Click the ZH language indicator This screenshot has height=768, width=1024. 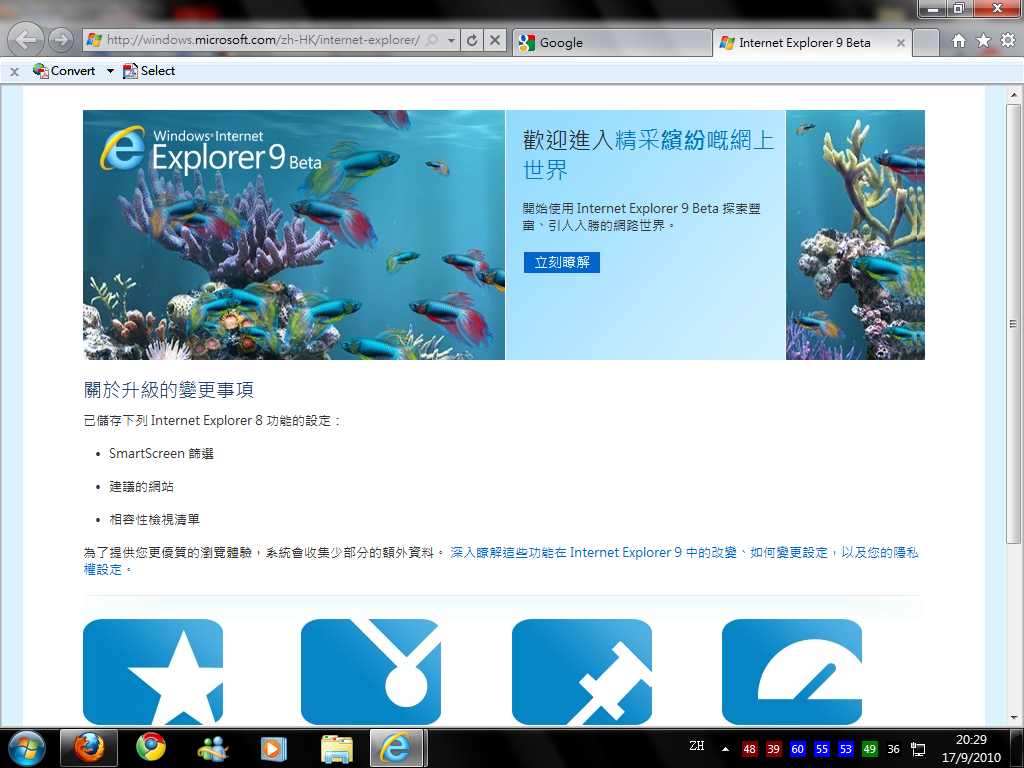(x=697, y=746)
